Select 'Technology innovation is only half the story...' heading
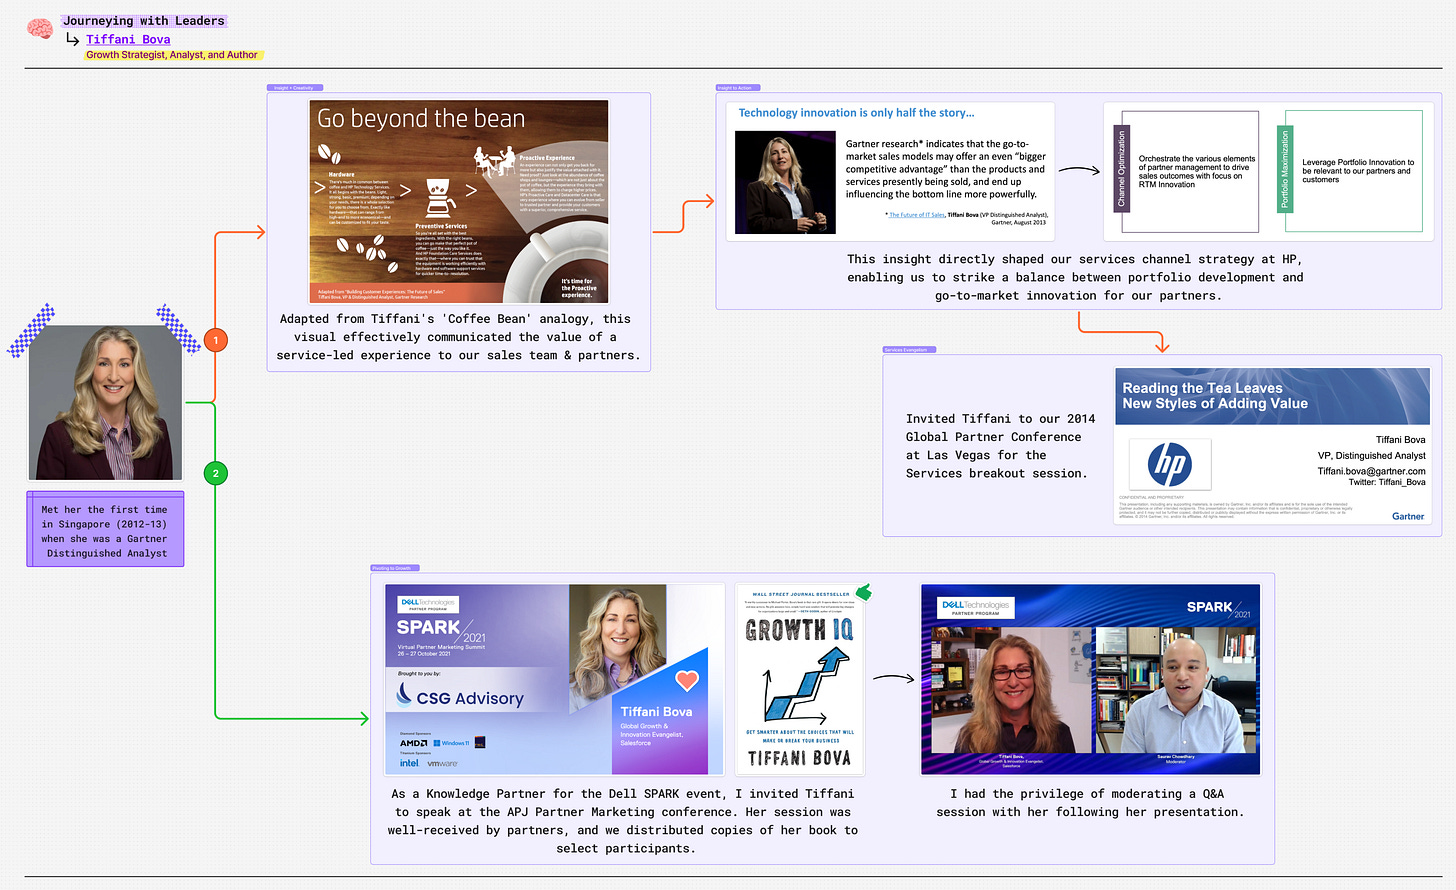The height and width of the screenshot is (890, 1456). point(856,113)
